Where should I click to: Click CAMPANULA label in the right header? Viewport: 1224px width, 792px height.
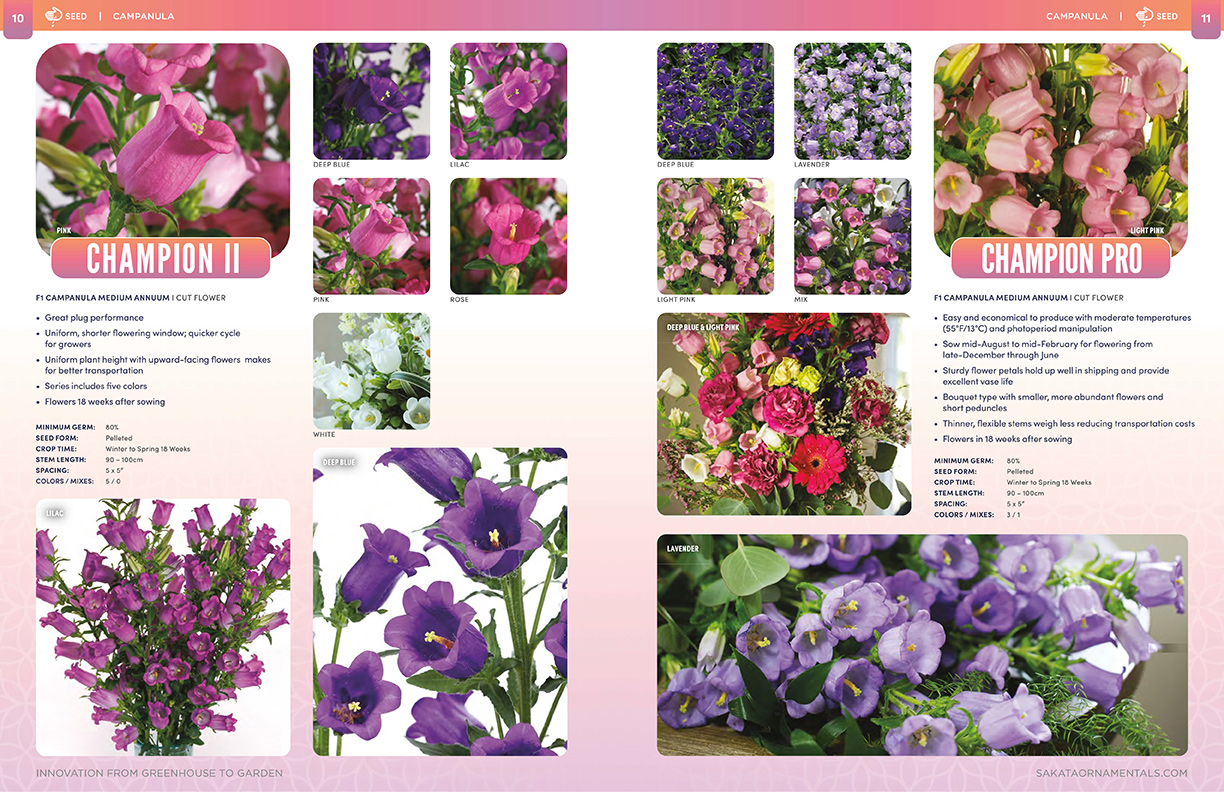(x=1076, y=17)
